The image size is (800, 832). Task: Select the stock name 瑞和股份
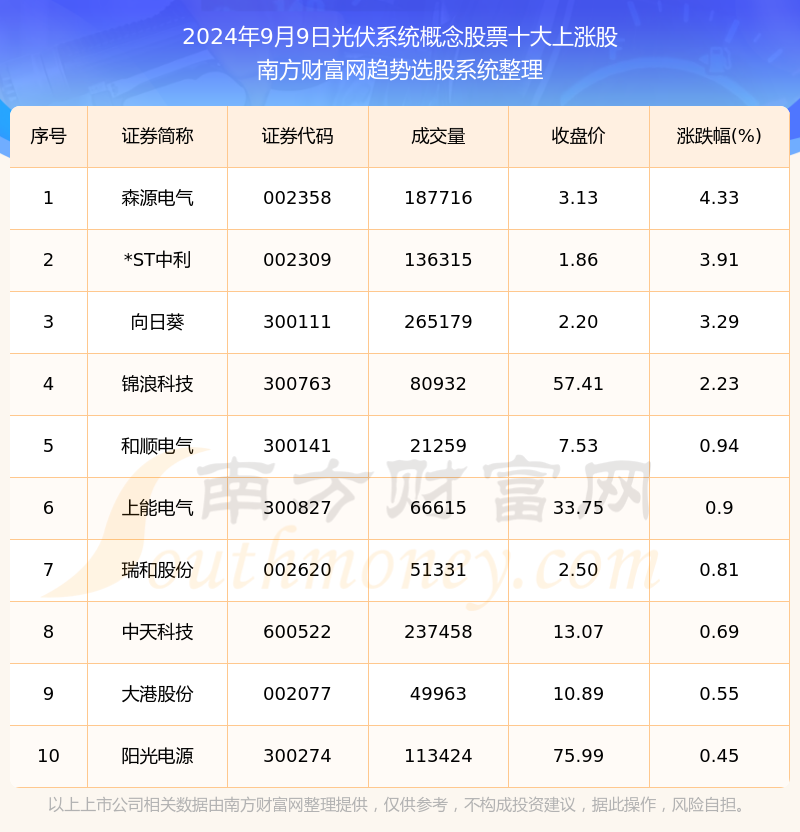point(157,570)
